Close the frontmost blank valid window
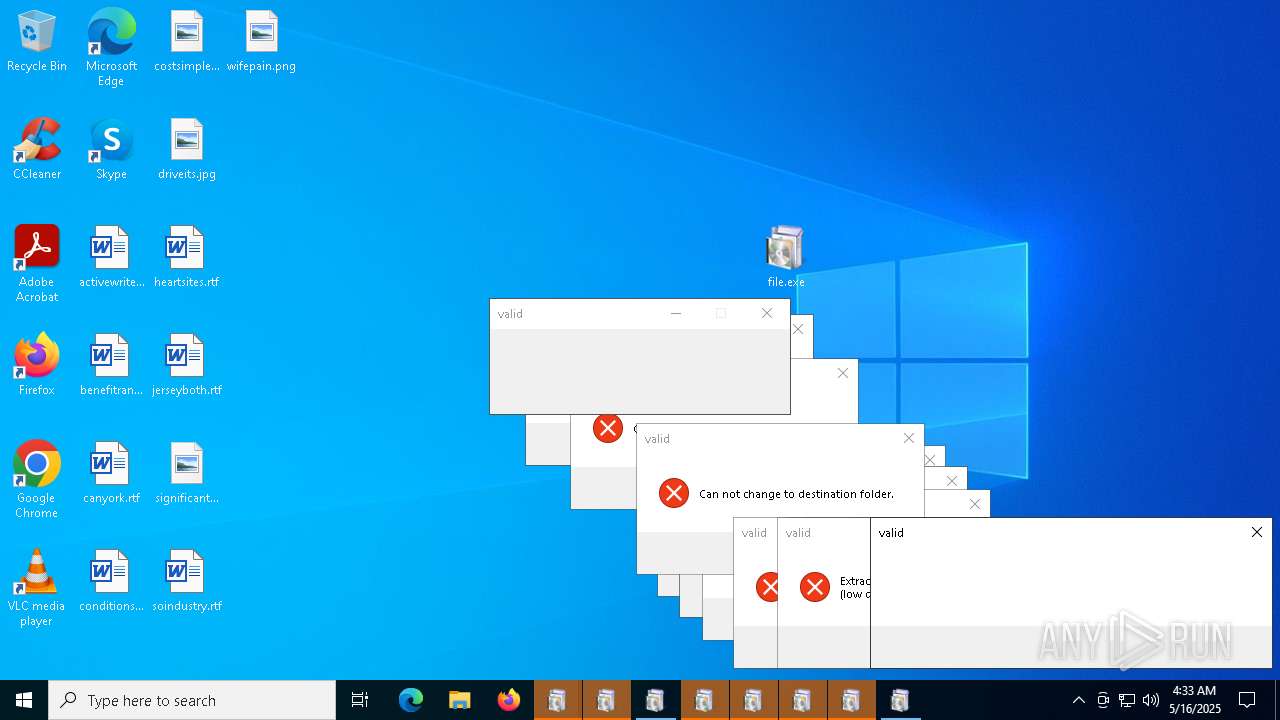The image size is (1280, 720). click(1257, 532)
